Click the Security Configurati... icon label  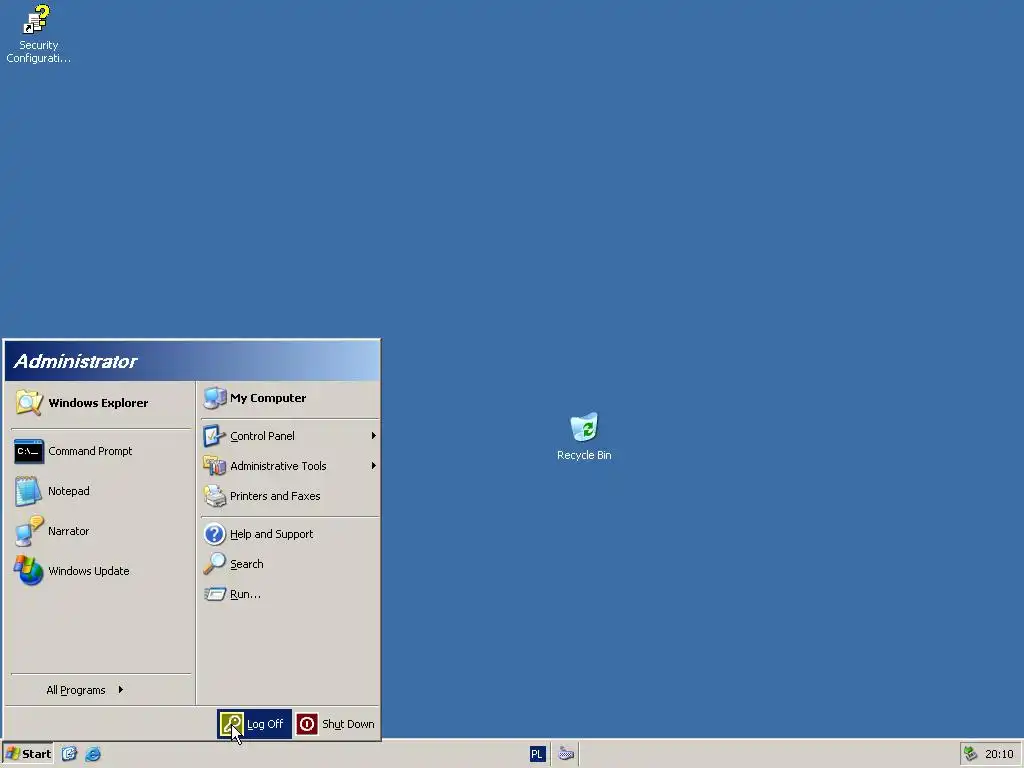(39, 52)
